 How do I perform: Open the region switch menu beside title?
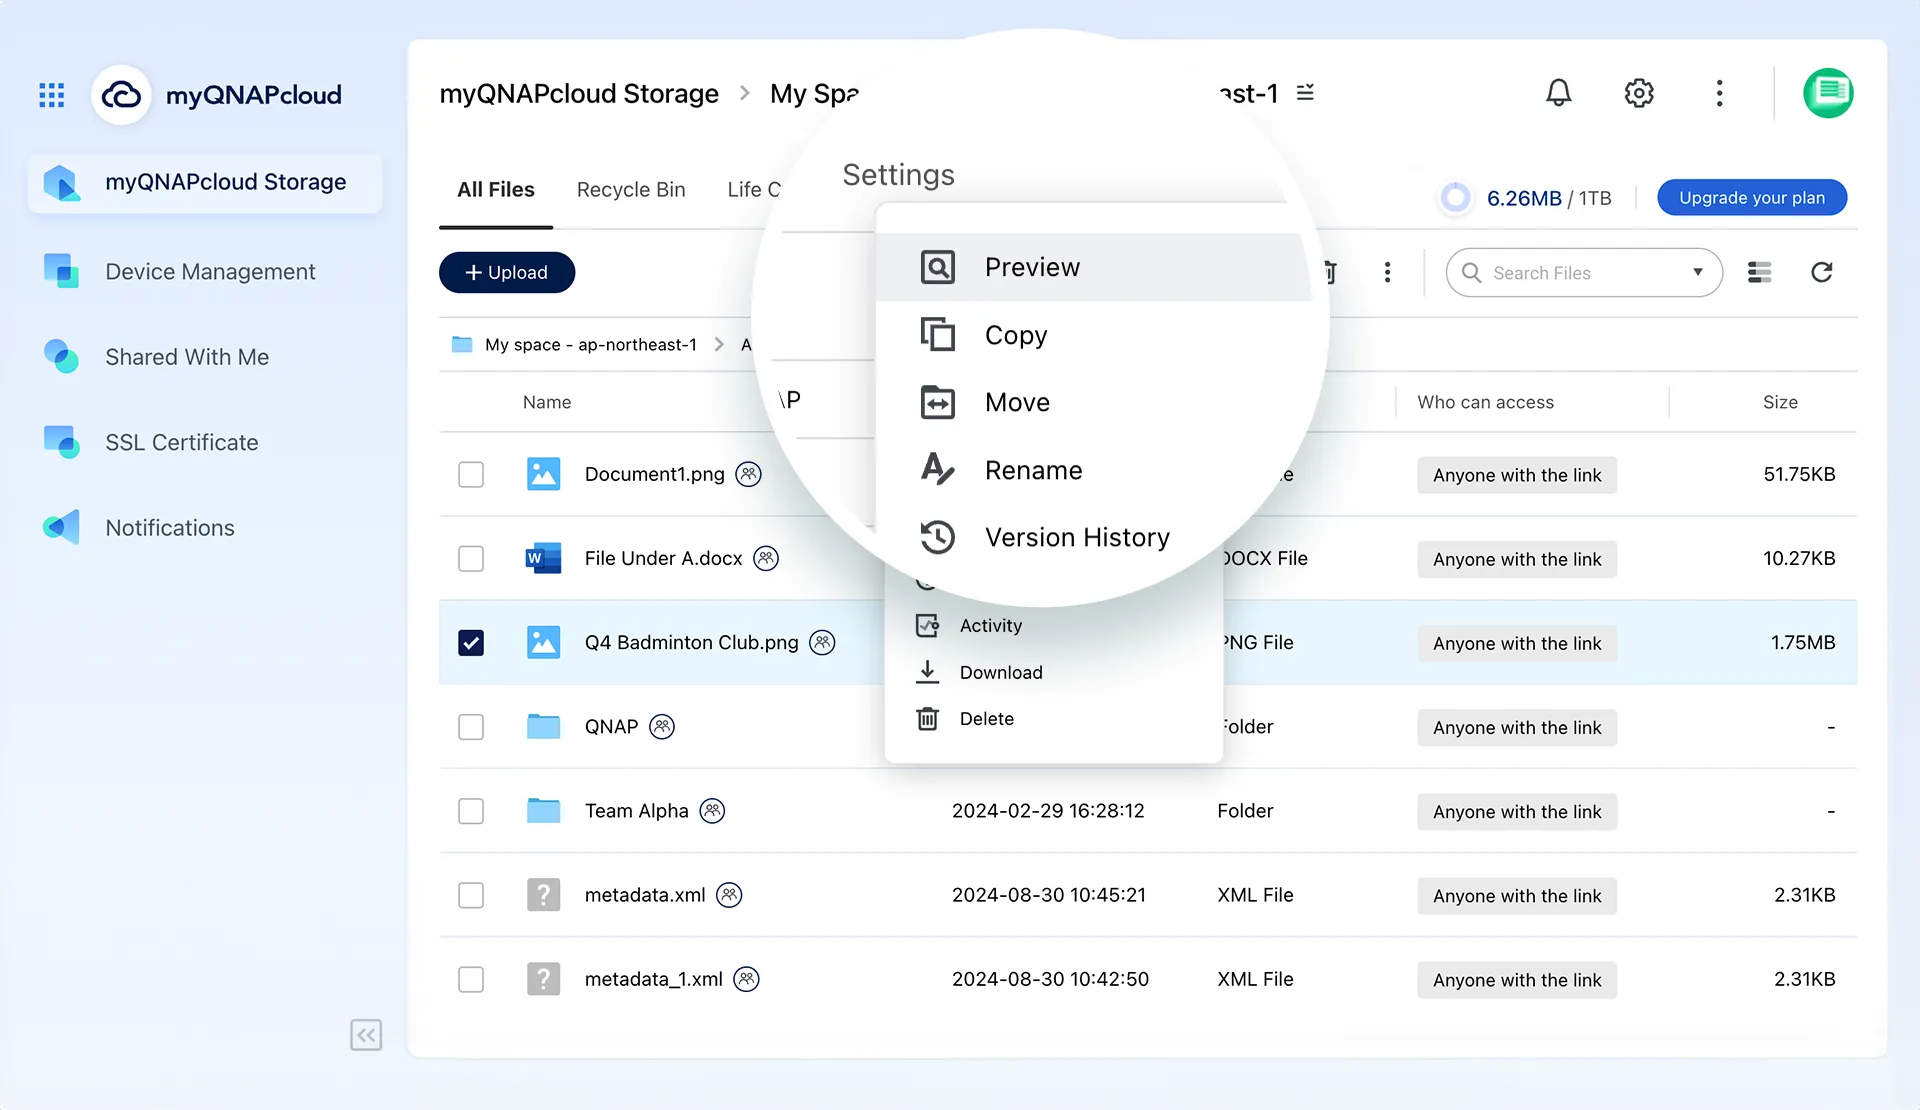tap(1305, 93)
